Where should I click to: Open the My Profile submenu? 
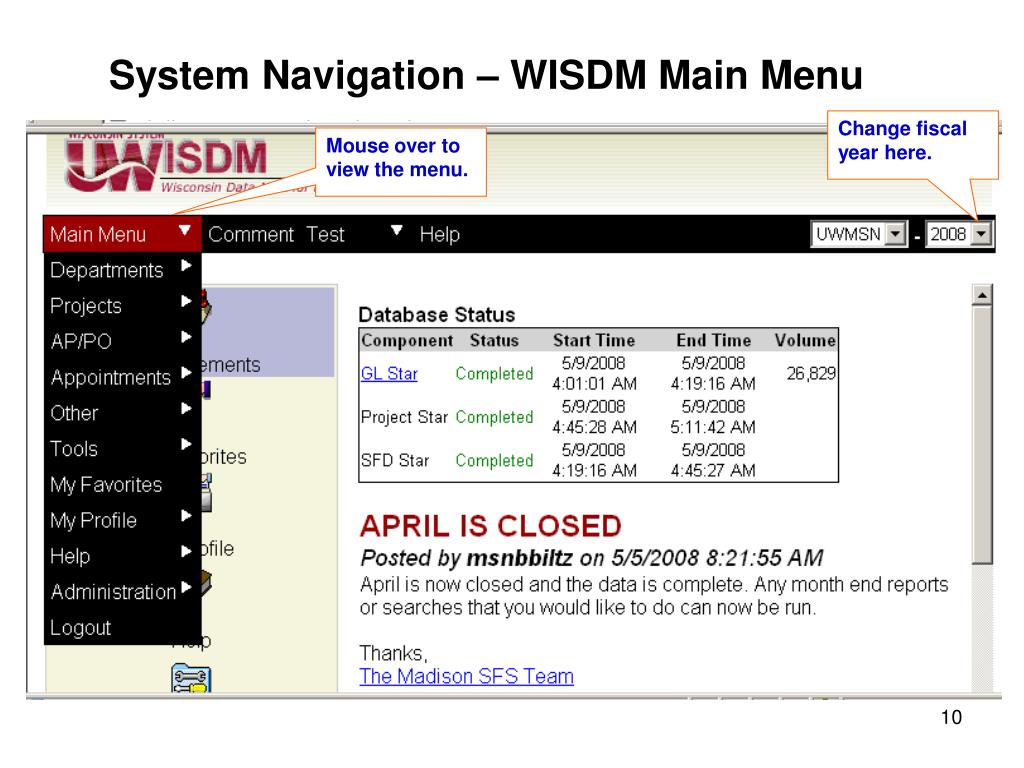(x=121, y=520)
